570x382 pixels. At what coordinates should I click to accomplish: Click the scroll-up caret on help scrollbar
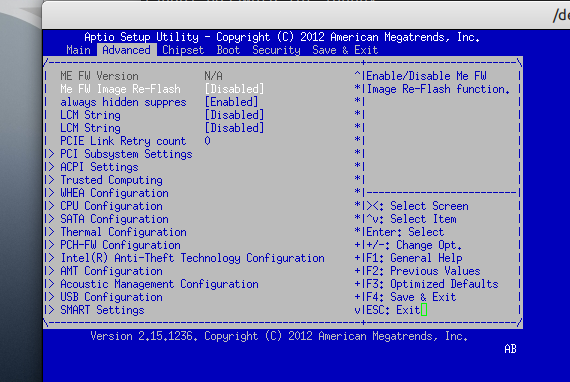click(x=357, y=75)
